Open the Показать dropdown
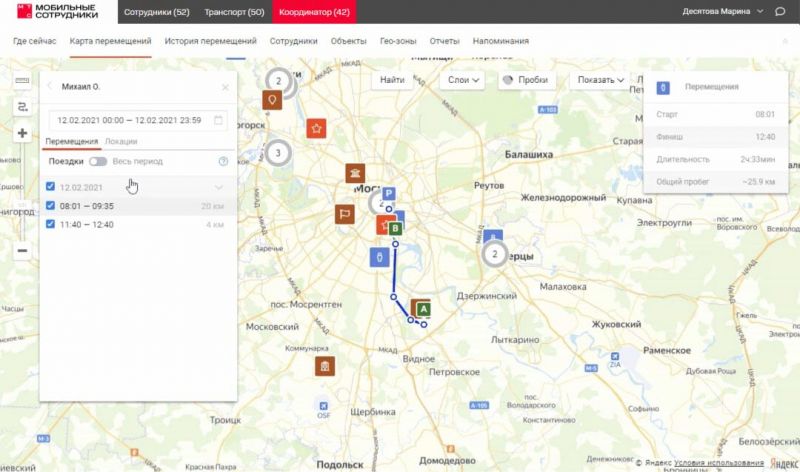Screen dimensions: 800x472 pos(600,80)
